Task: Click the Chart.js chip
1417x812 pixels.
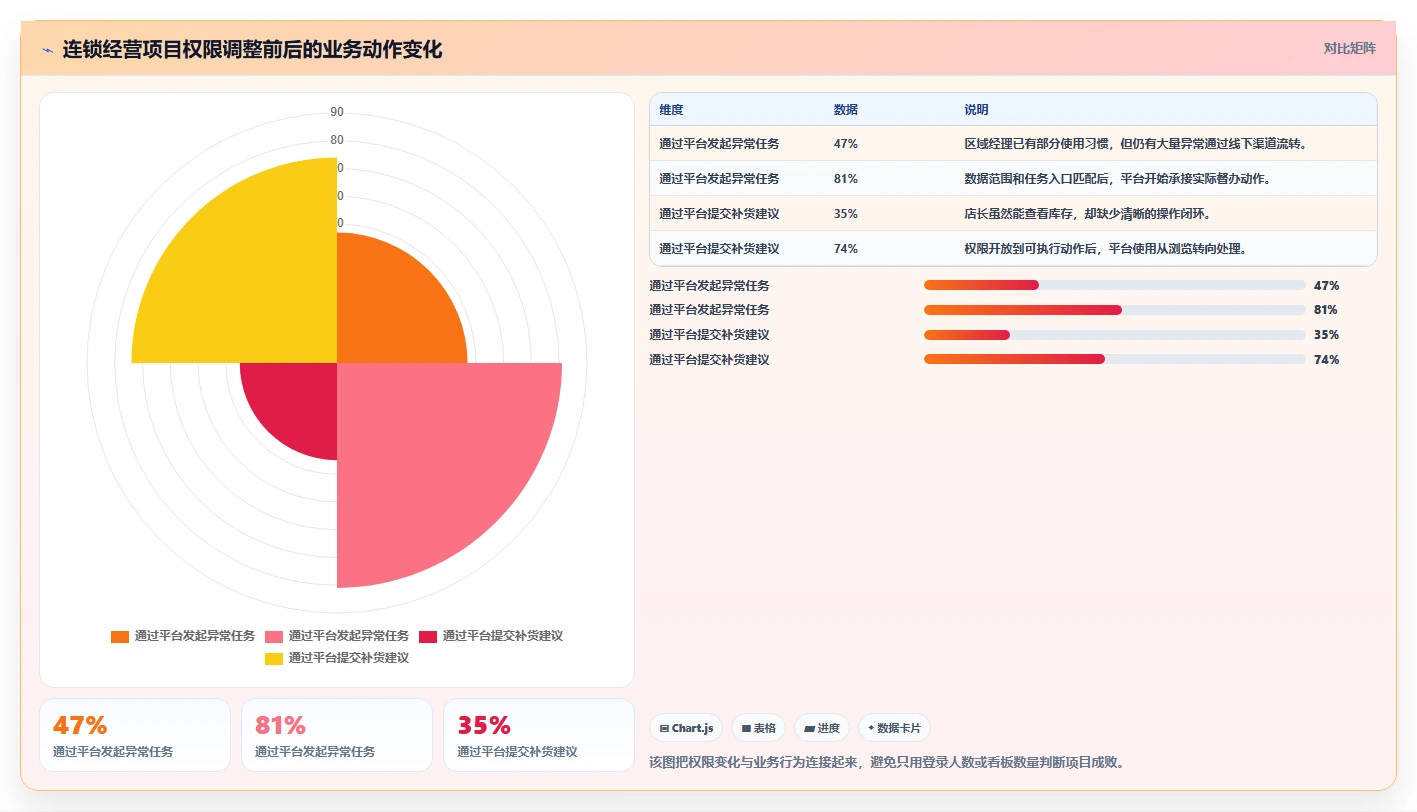Action: tap(686, 728)
